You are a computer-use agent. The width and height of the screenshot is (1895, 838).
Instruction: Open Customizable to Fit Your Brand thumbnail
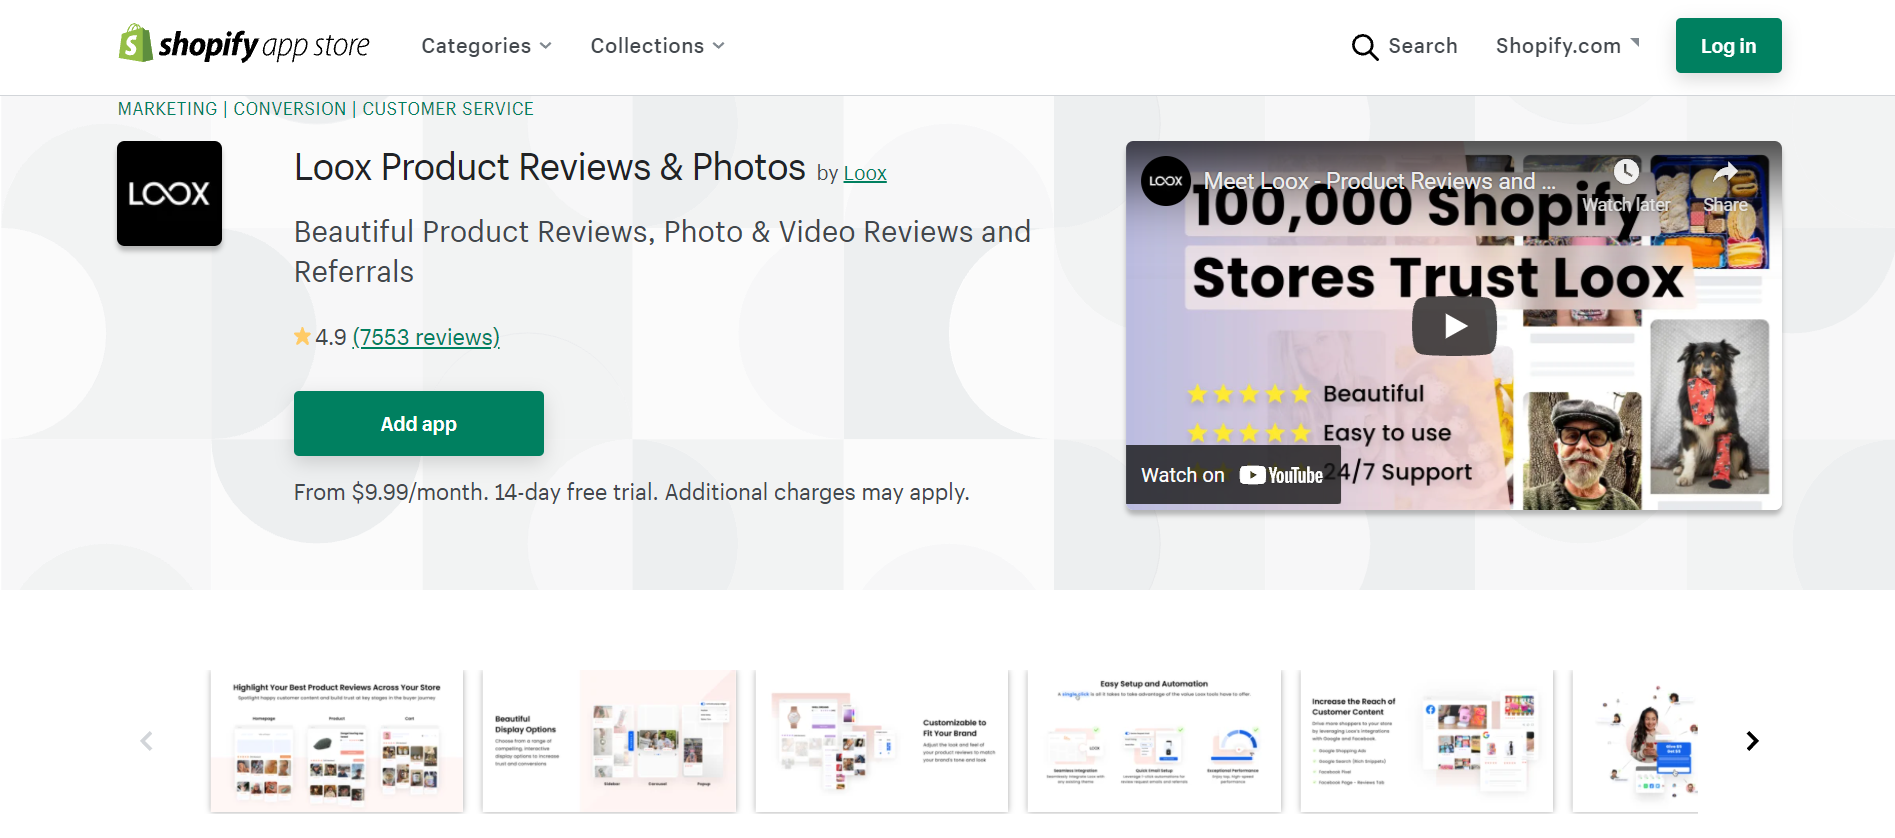(x=882, y=741)
